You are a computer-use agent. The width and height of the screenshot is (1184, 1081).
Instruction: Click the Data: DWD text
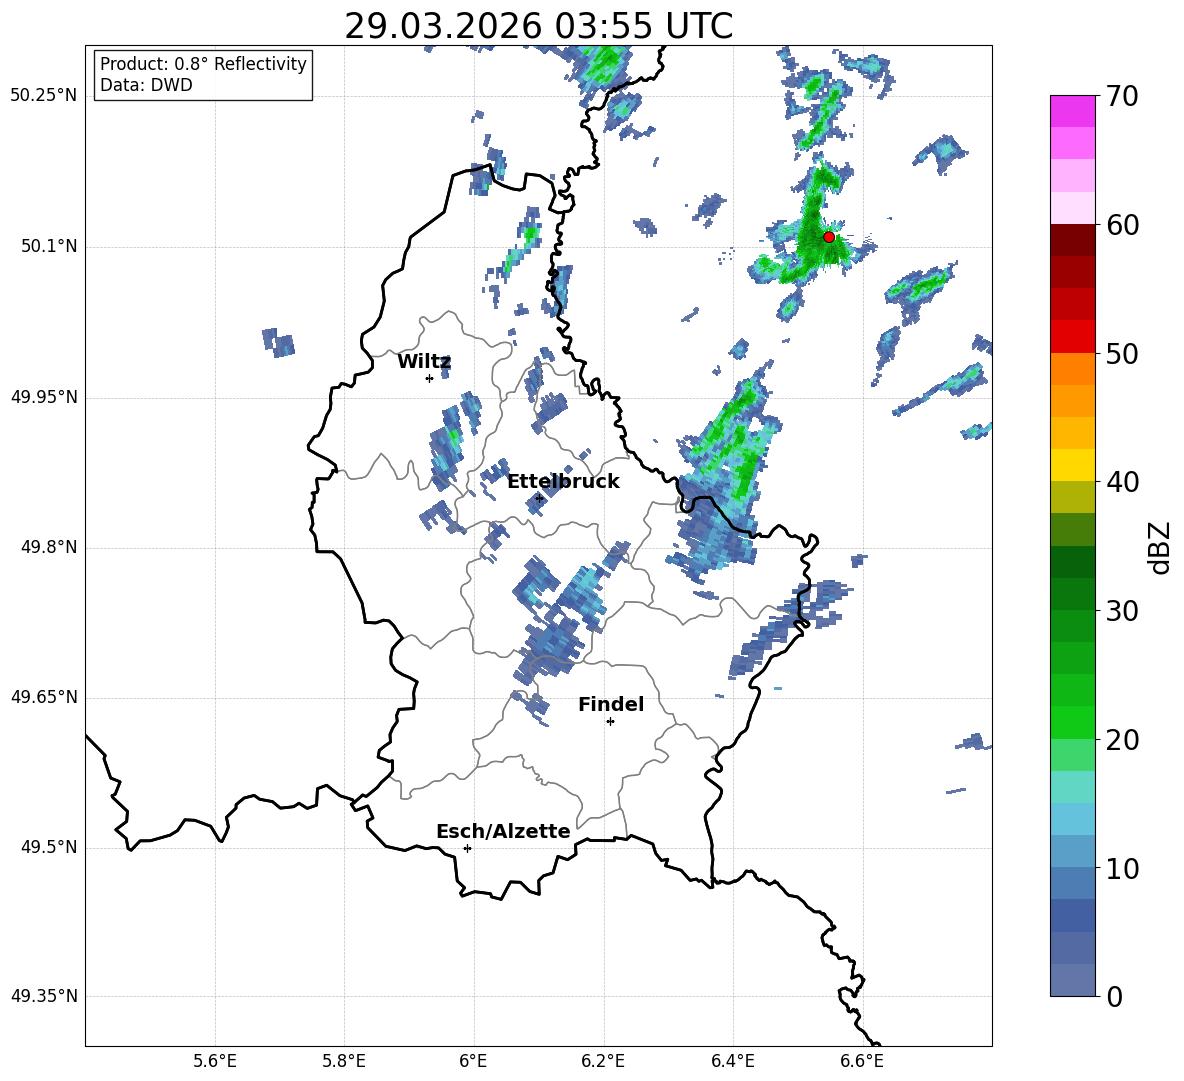tap(146, 85)
